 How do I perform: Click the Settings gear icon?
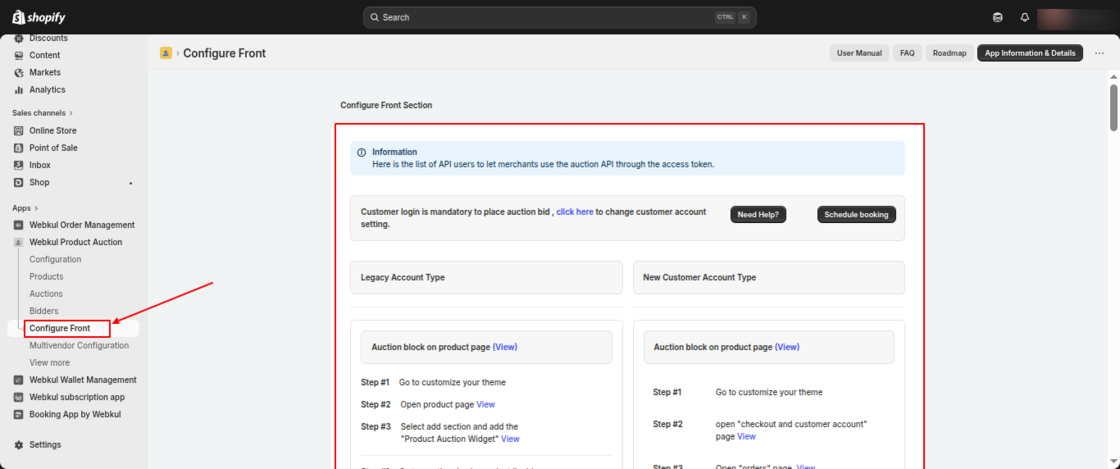(19, 445)
